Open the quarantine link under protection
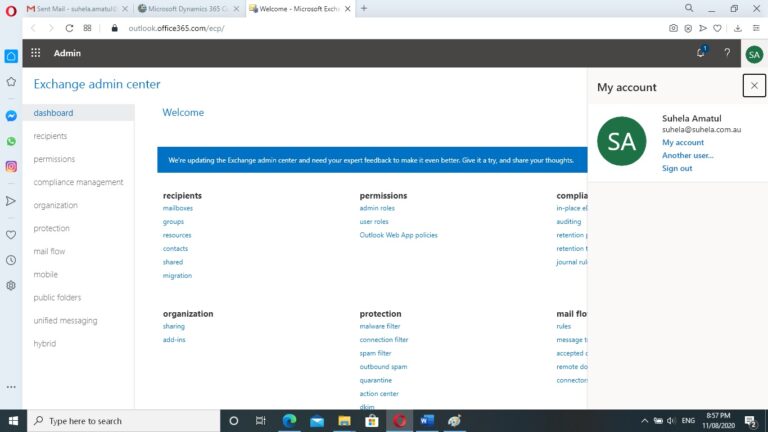768x432 pixels. coord(376,380)
